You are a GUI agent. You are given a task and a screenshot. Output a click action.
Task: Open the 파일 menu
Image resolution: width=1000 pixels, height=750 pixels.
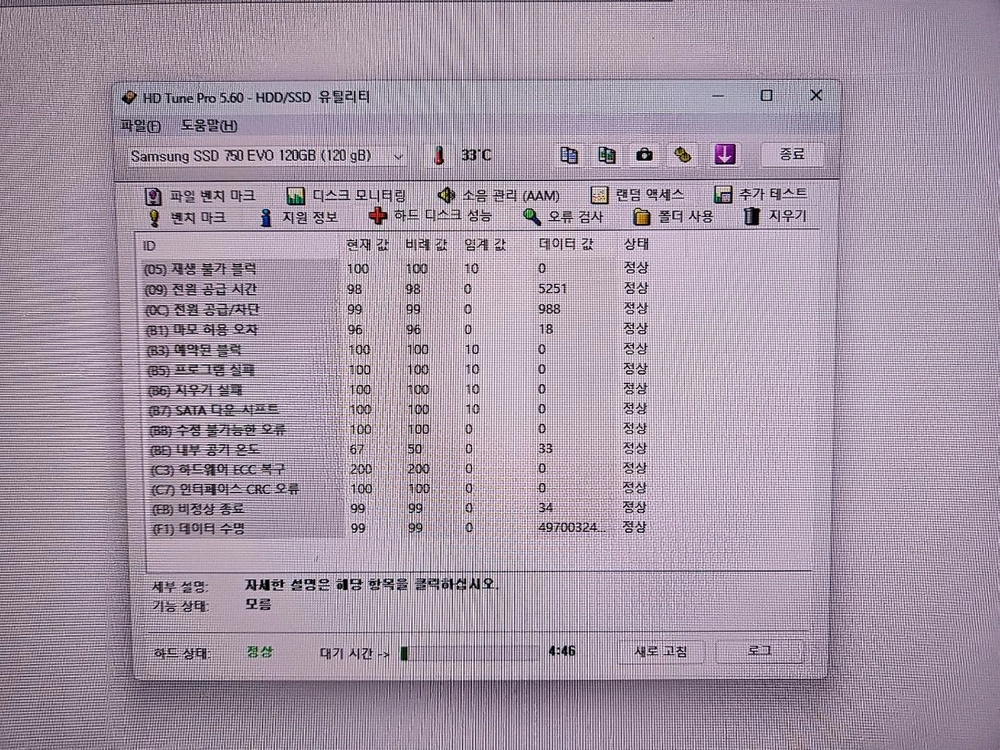[x=140, y=126]
